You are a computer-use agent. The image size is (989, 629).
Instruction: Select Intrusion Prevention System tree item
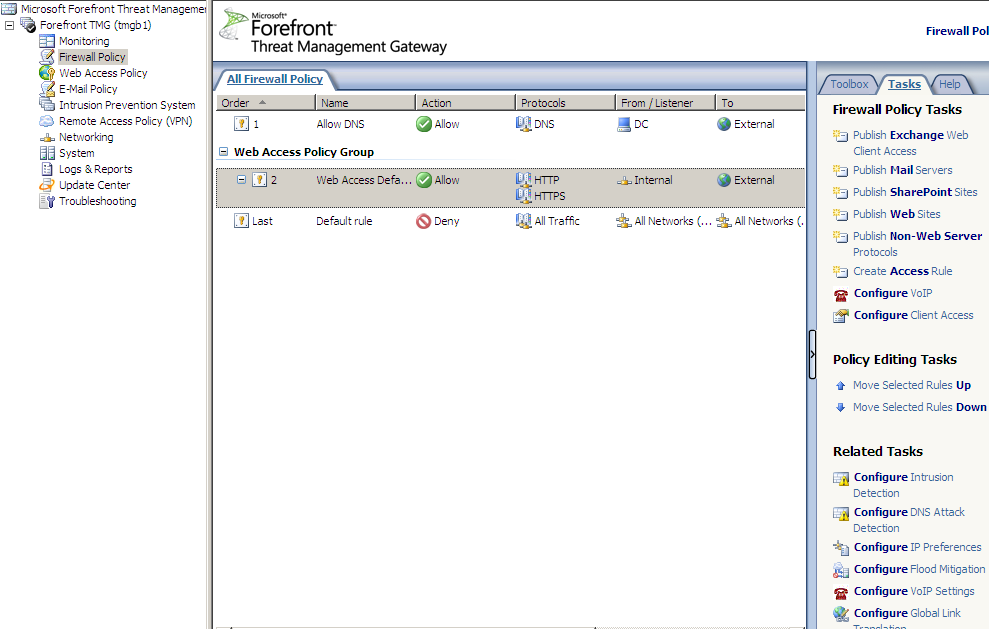127,105
